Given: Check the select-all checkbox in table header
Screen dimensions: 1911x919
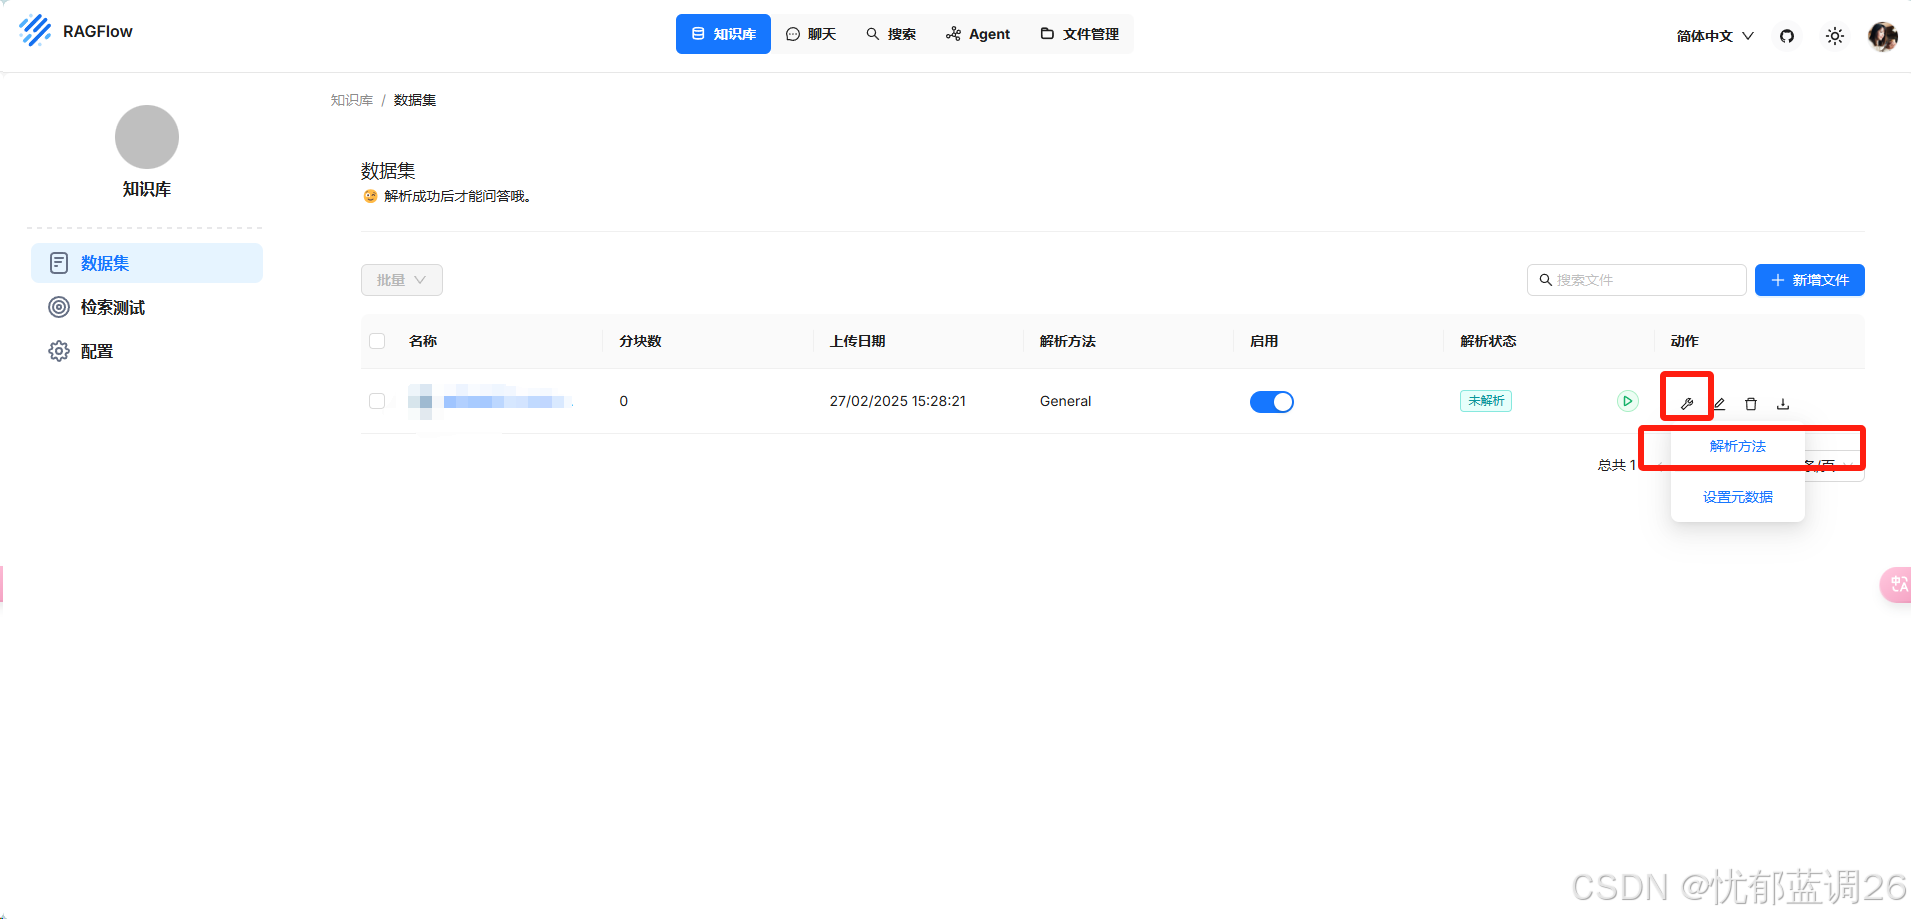Looking at the screenshot, I should [377, 341].
